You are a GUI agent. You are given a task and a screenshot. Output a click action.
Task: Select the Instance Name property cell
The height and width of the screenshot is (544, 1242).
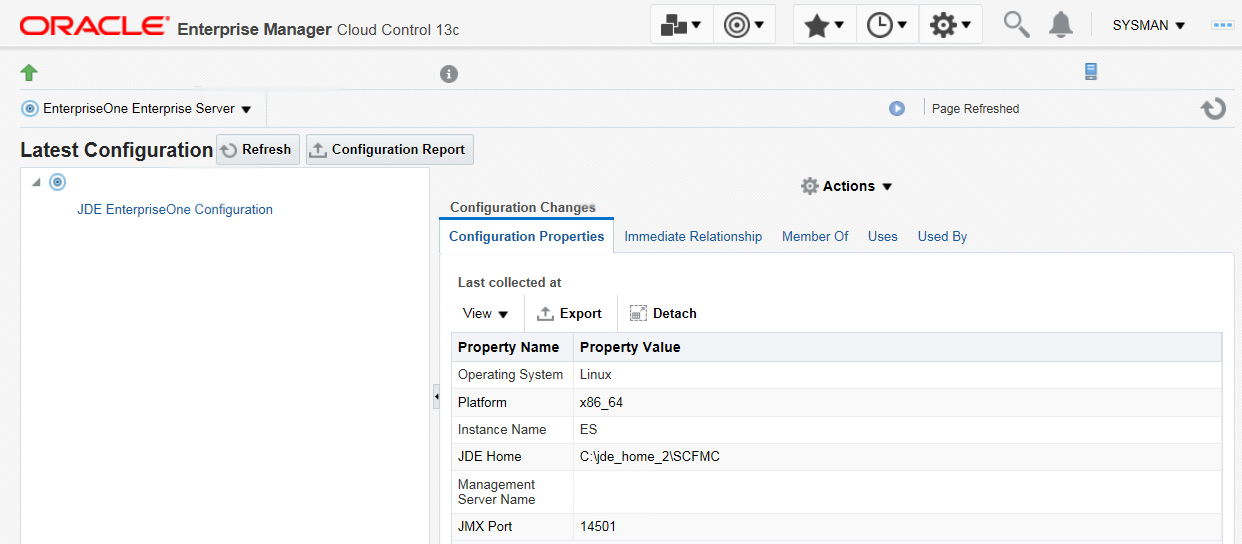click(512, 429)
